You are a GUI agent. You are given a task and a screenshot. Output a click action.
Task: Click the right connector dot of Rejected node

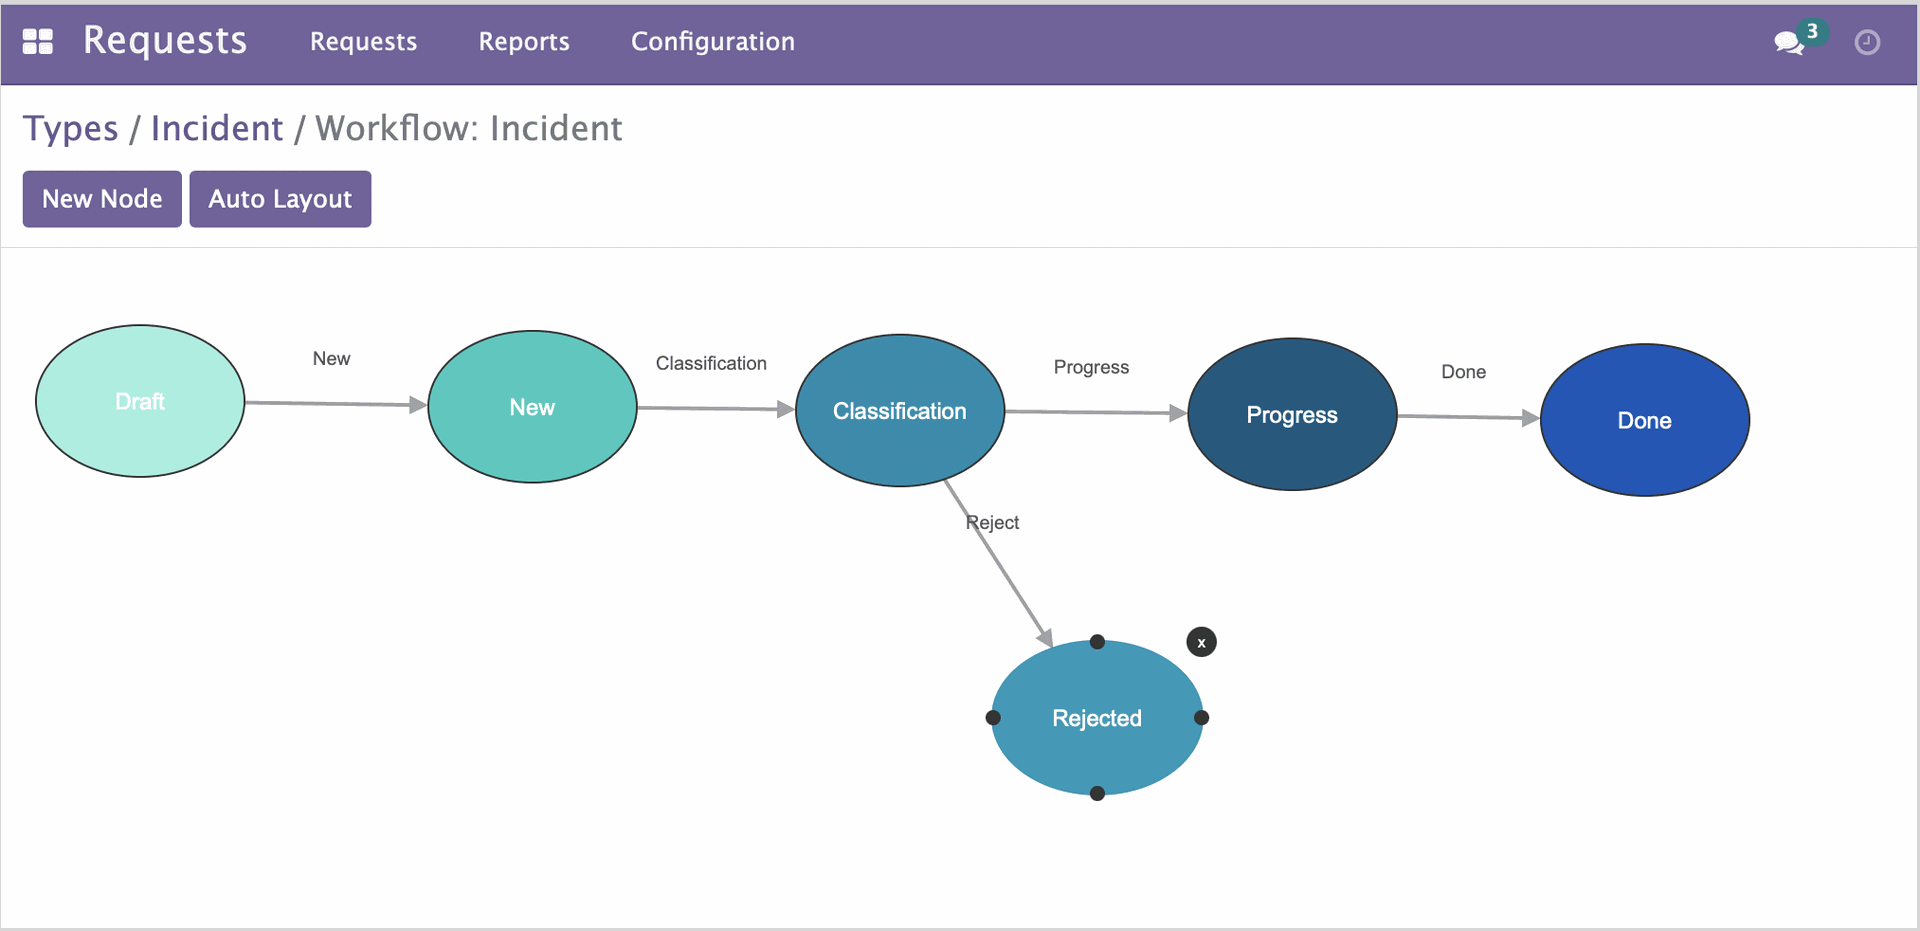point(1202,717)
